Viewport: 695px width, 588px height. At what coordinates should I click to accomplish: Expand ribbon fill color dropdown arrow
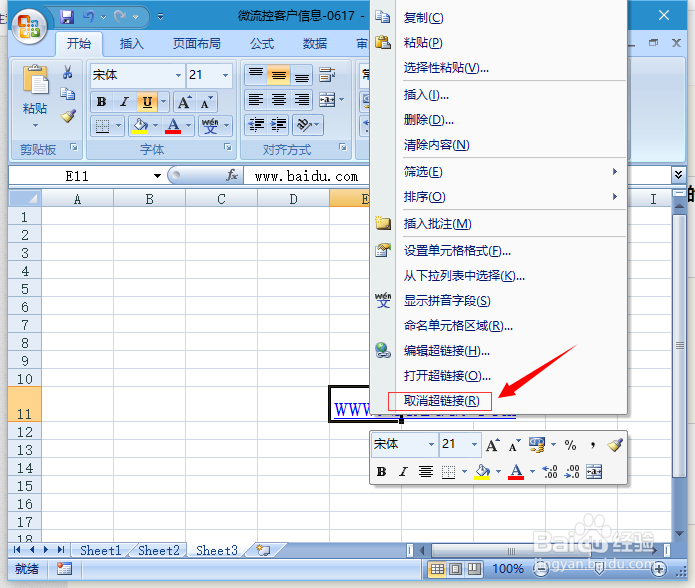pos(156,126)
